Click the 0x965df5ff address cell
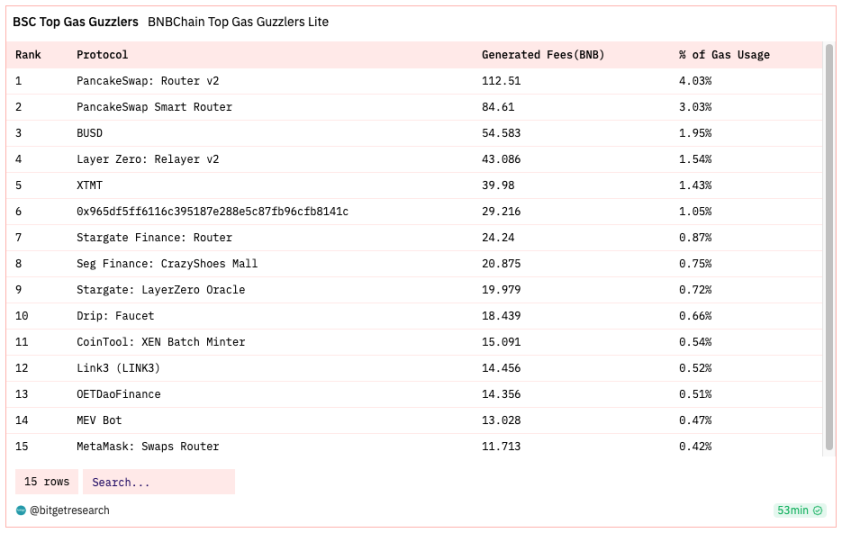The image size is (842, 533). pyautogui.click(x=212, y=211)
